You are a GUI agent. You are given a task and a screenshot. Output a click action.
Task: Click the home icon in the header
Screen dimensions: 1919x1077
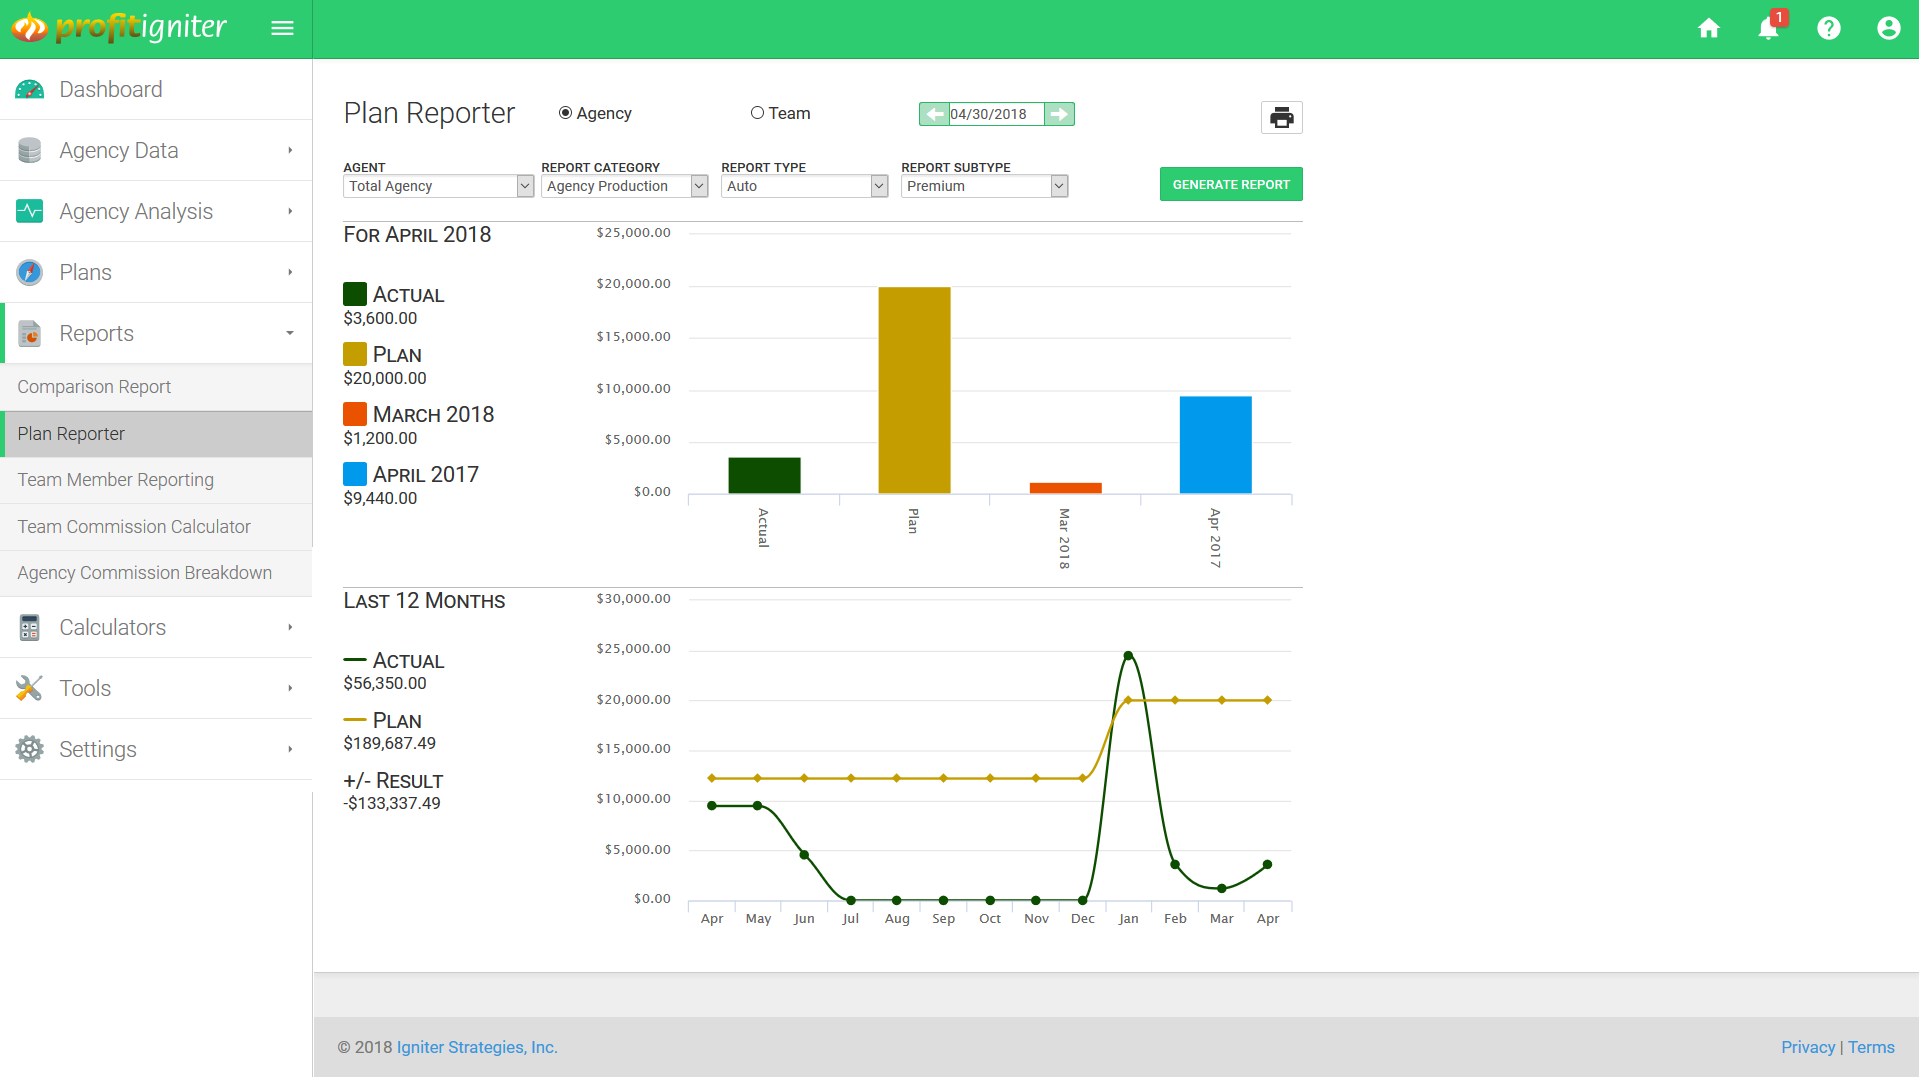(x=1708, y=28)
